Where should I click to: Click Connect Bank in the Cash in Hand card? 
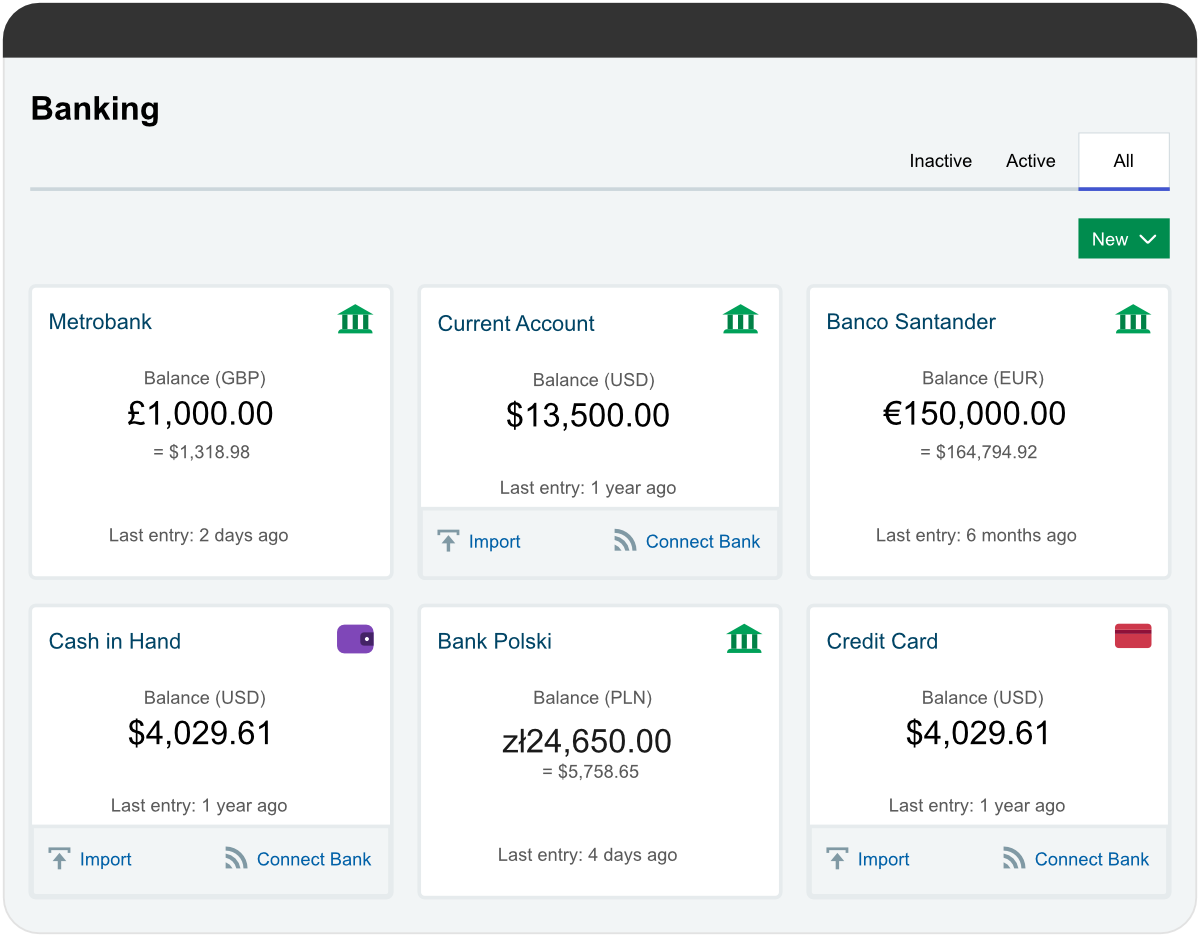(314, 860)
